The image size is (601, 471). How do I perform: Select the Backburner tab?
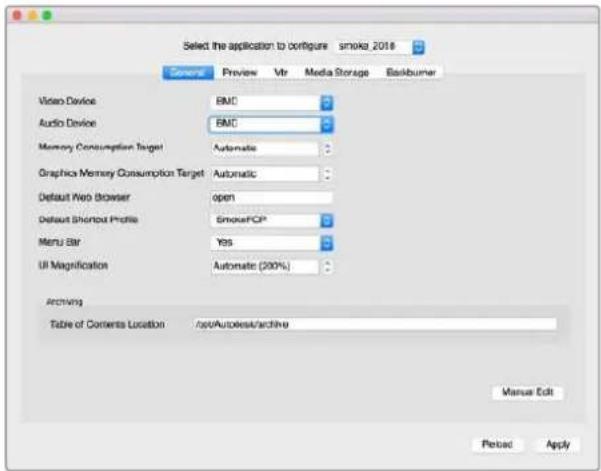tap(411, 72)
